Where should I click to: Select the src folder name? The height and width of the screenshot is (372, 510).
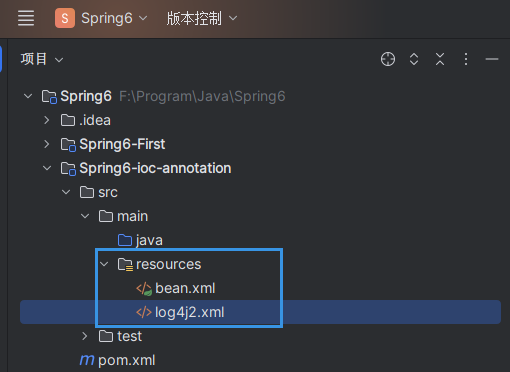pos(108,193)
